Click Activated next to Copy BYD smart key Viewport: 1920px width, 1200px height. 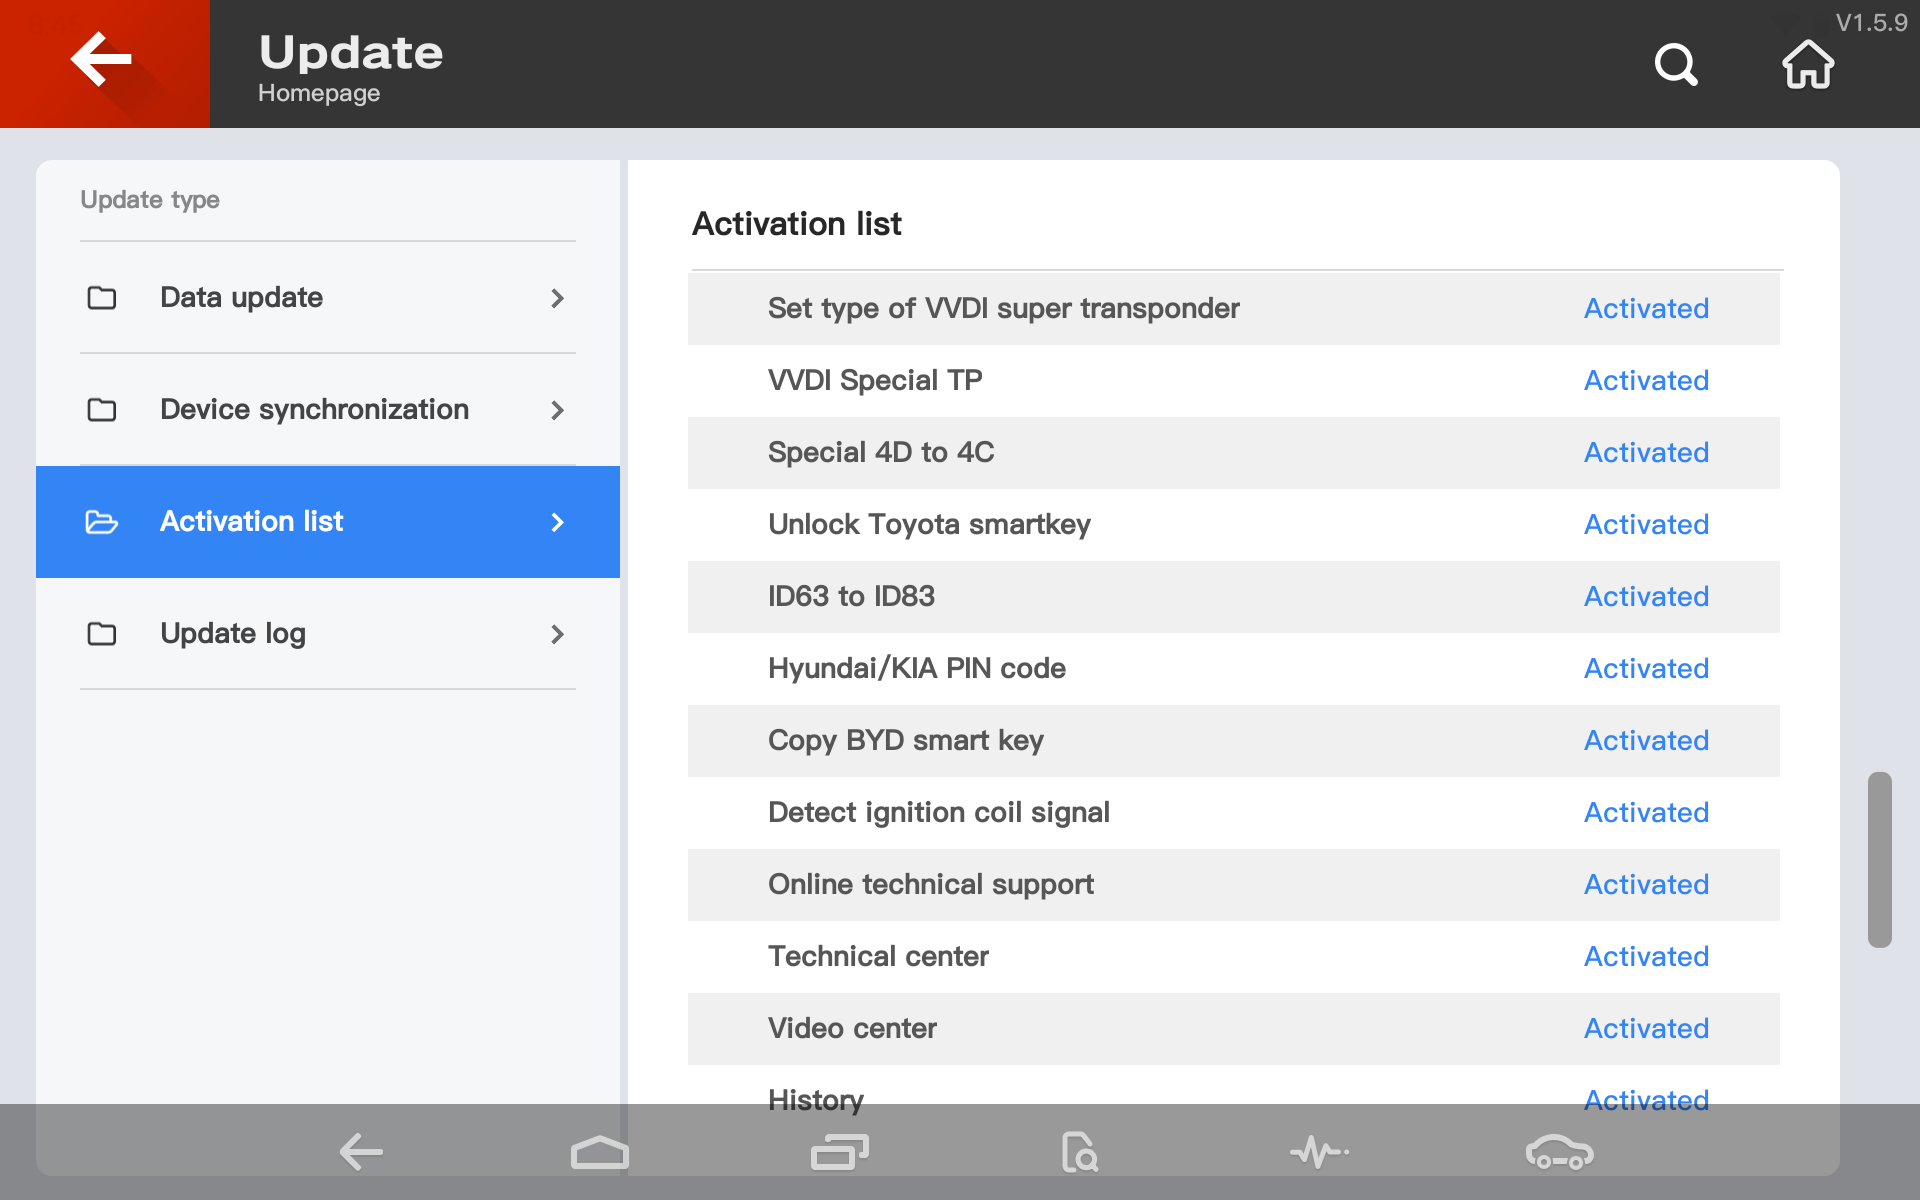click(x=1646, y=741)
